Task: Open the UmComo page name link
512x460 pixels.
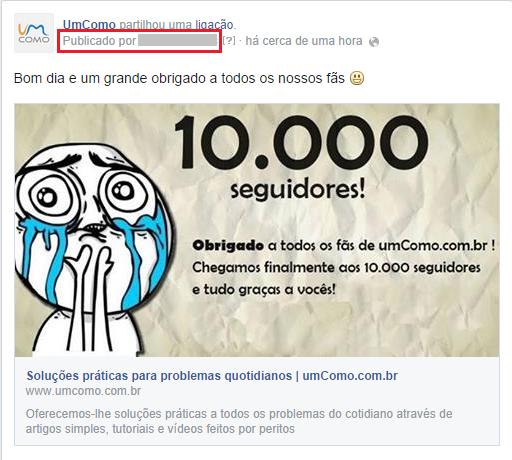Action: [89, 25]
